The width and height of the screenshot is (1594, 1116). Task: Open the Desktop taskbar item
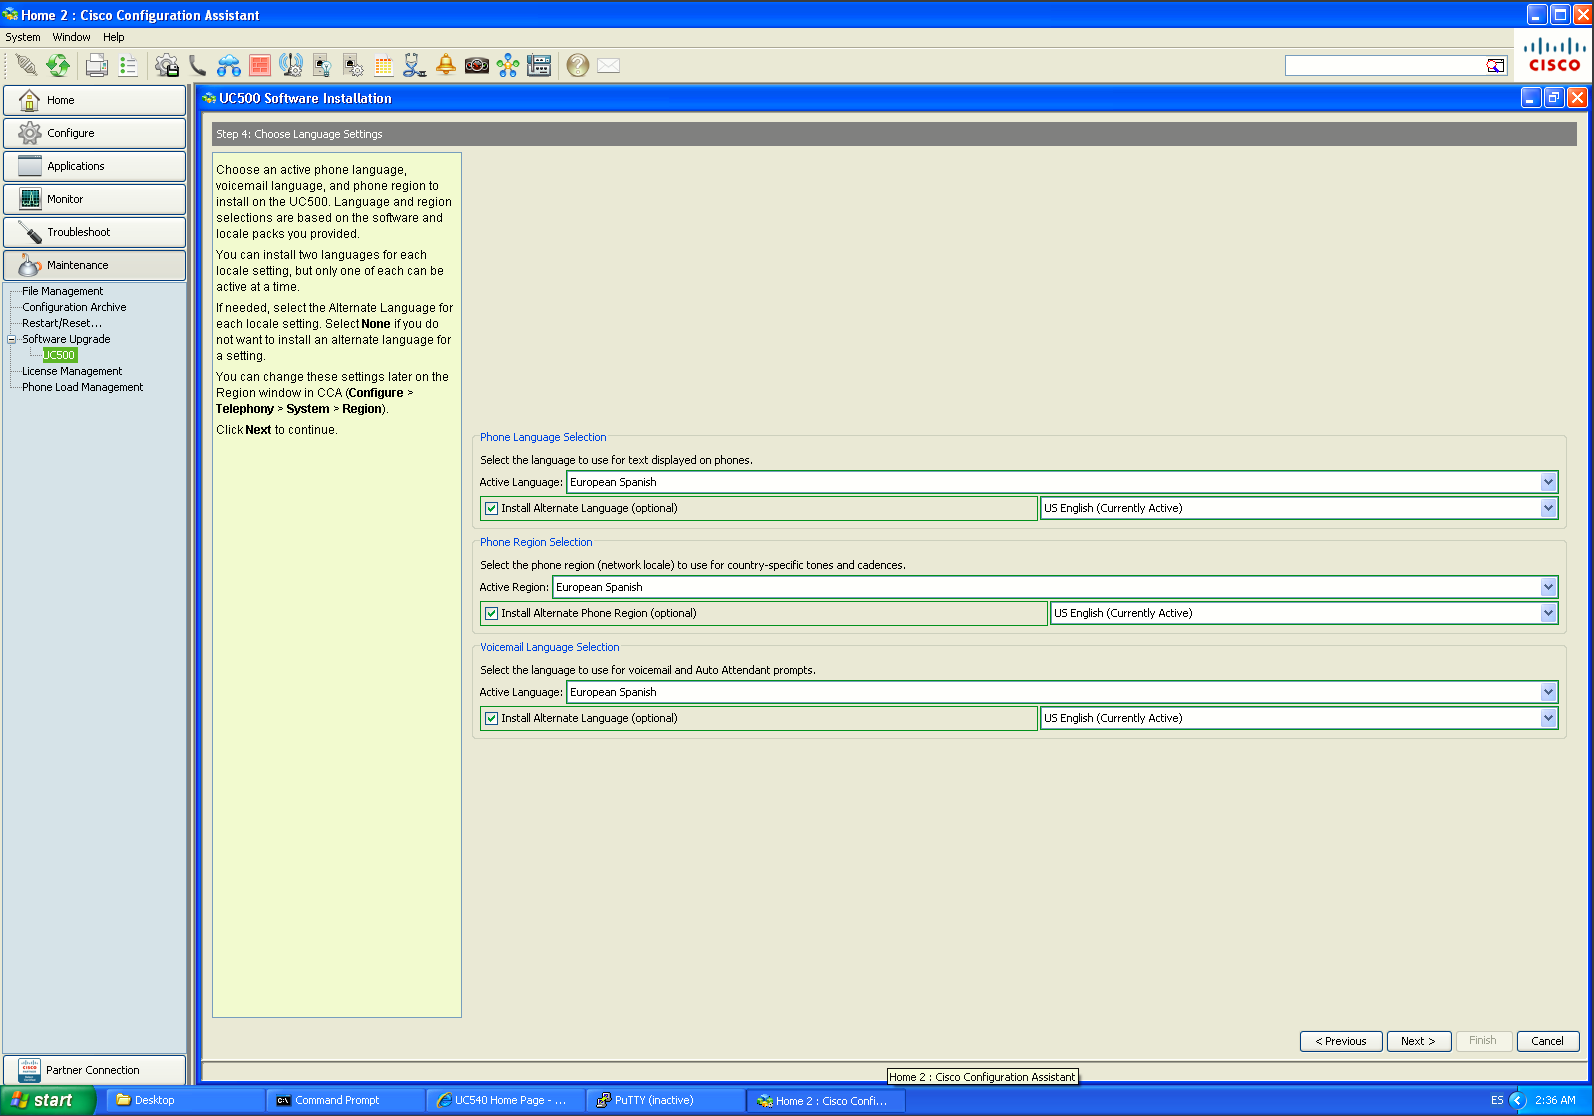tap(185, 1100)
